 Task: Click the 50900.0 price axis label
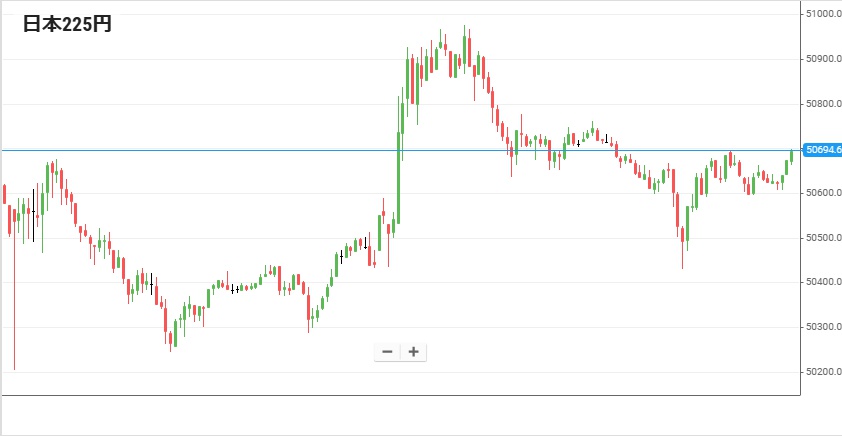[x=822, y=59]
